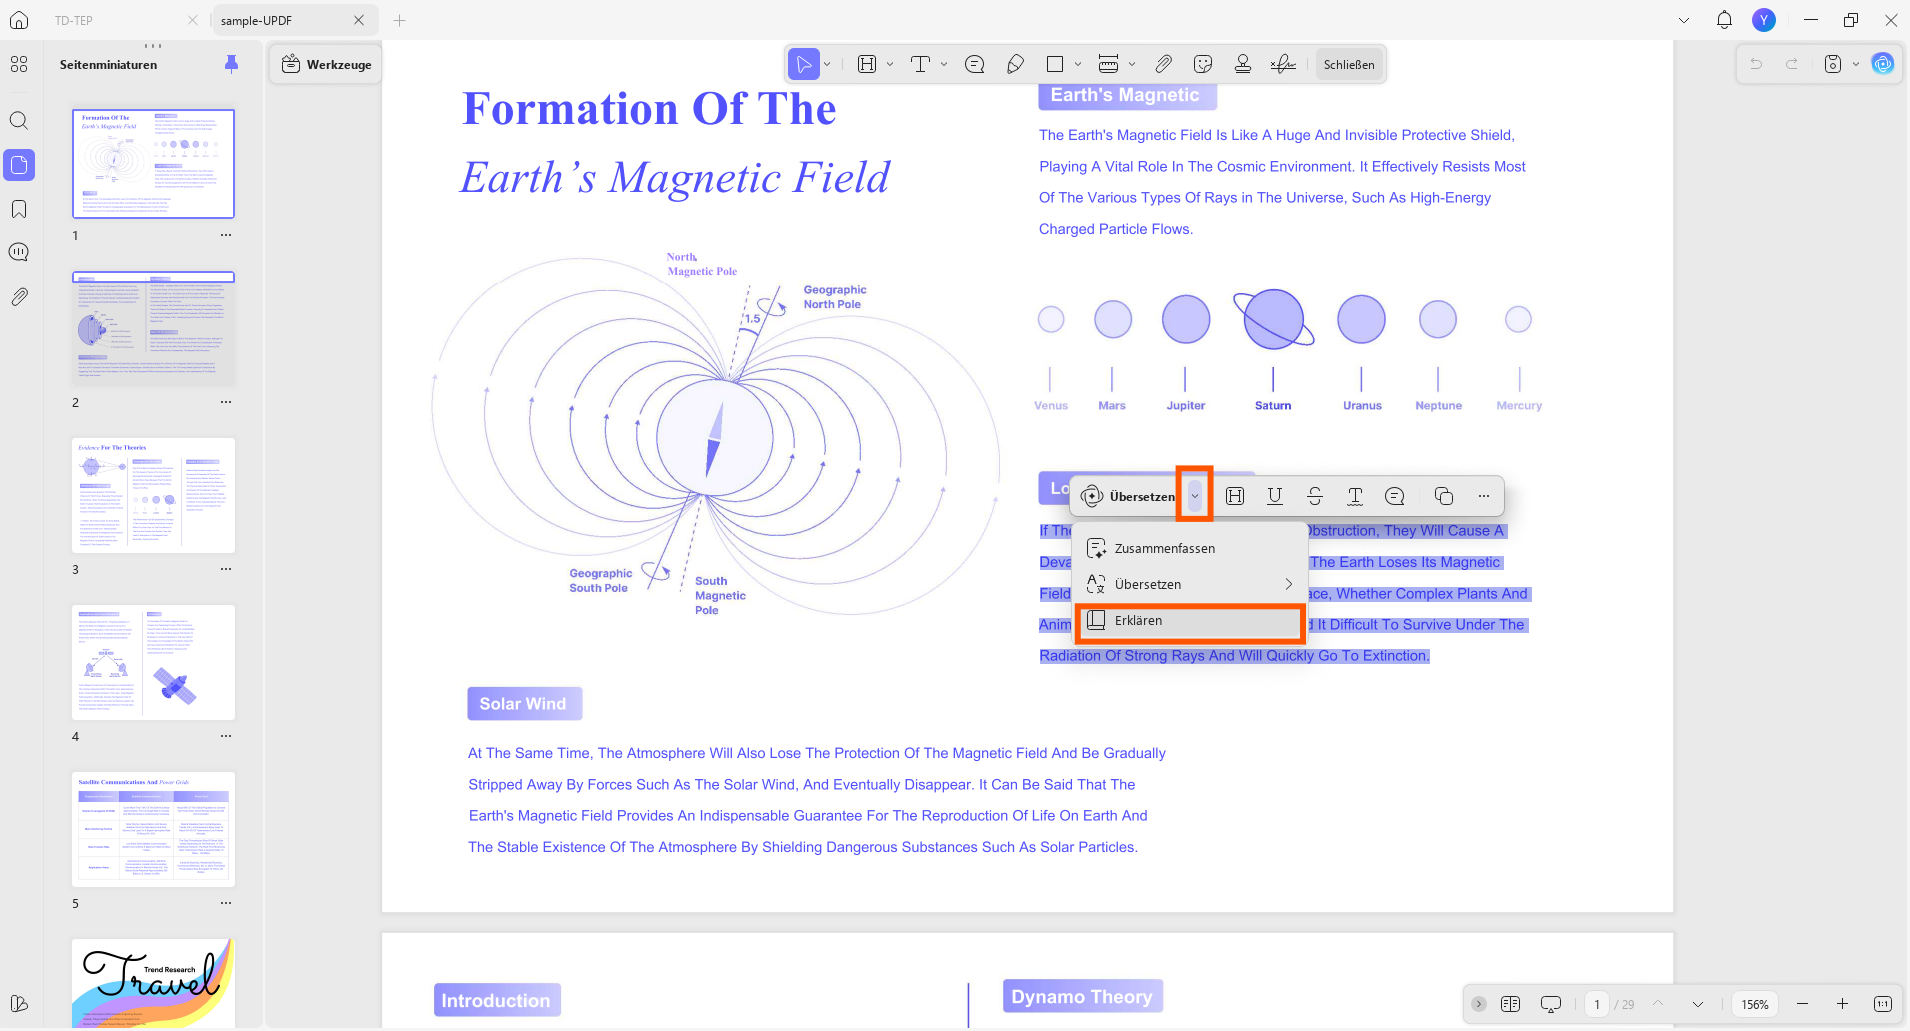The height and width of the screenshot is (1031, 1910).
Task: Pin the Seitenminiaturen panel
Action: [x=232, y=64]
